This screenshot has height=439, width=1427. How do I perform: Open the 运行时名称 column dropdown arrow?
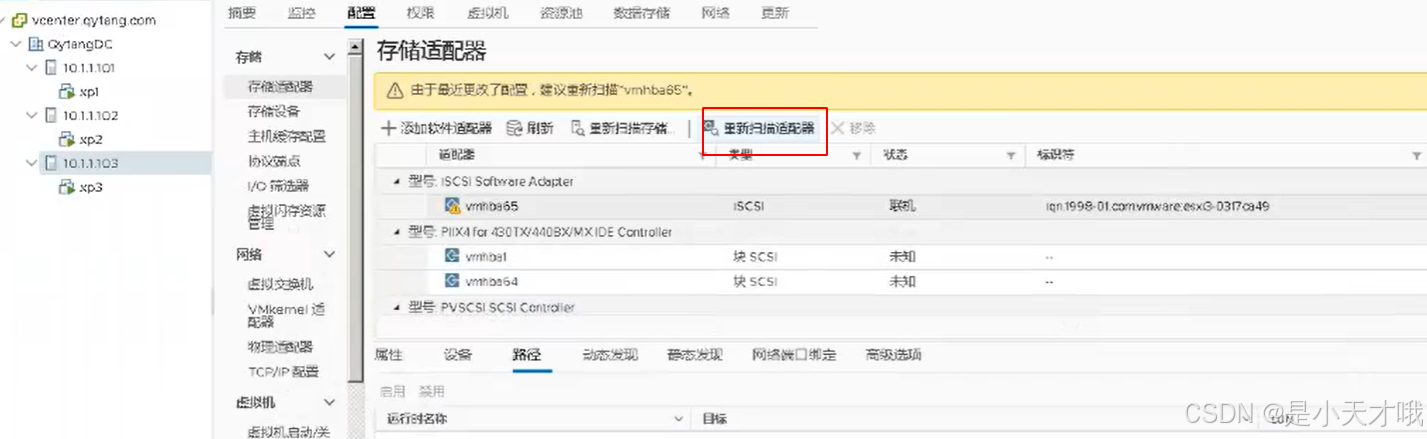679,419
